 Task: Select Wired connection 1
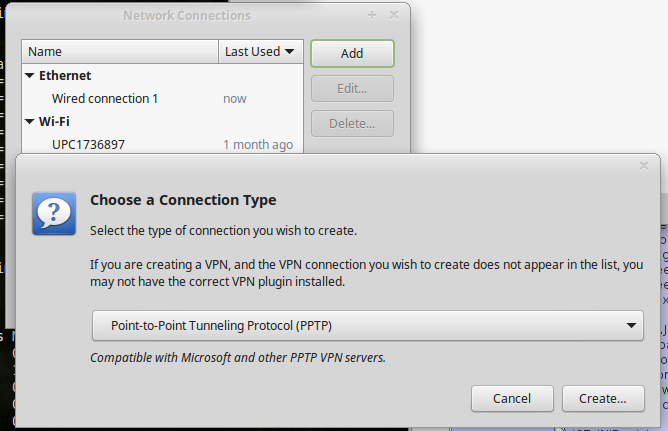tap(162, 98)
